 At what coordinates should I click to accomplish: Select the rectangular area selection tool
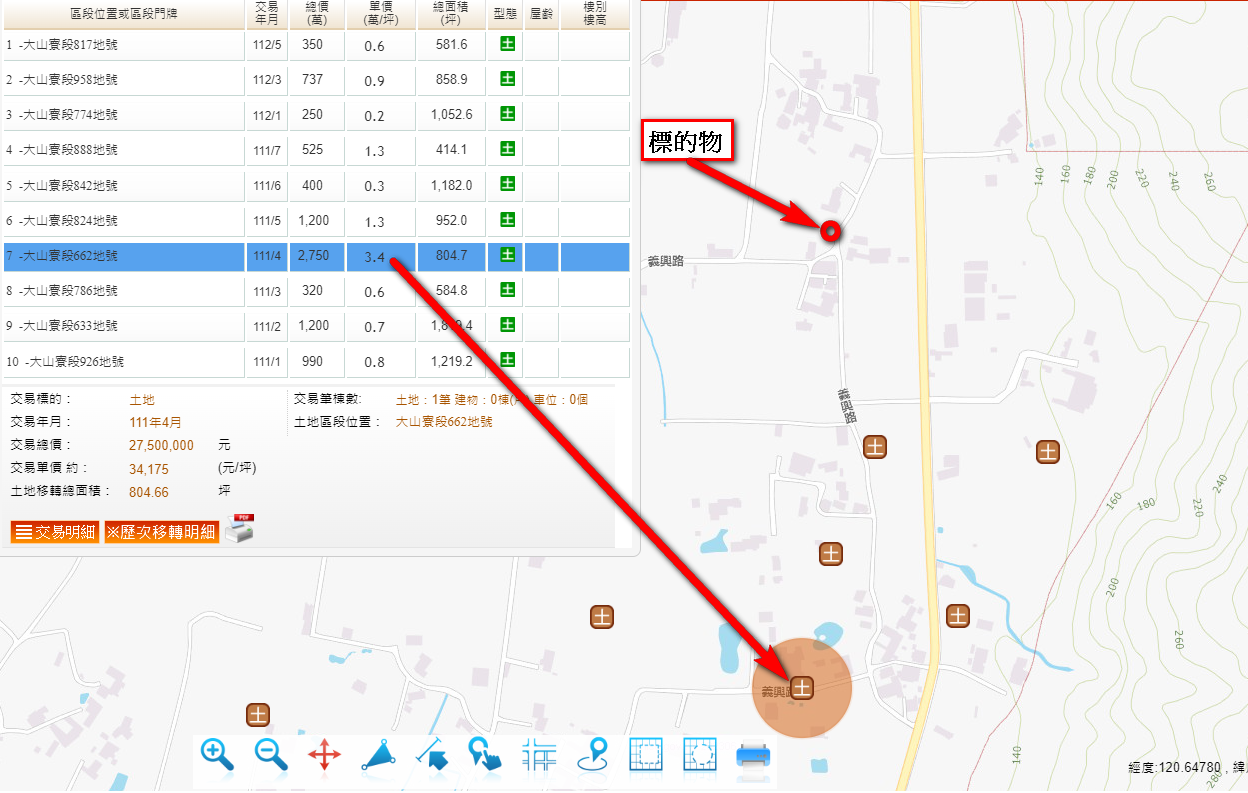click(x=646, y=755)
